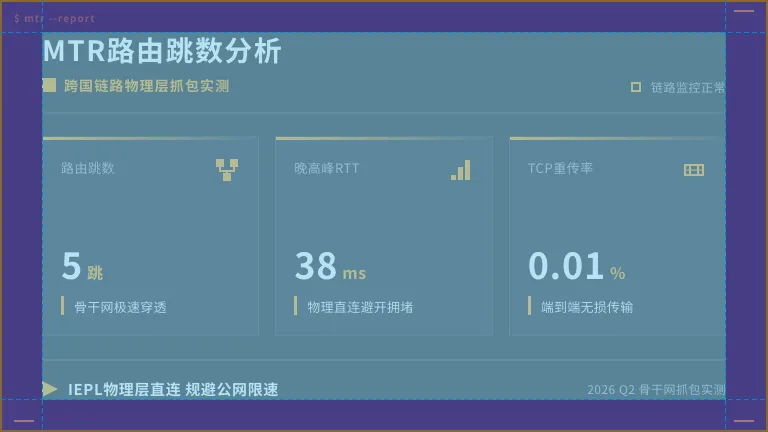The height and width of the screenshot is (432, 768).
Task: Click the square indicator beside 链路监控正常
Action: pyautogui.click(x=636, y=87)
